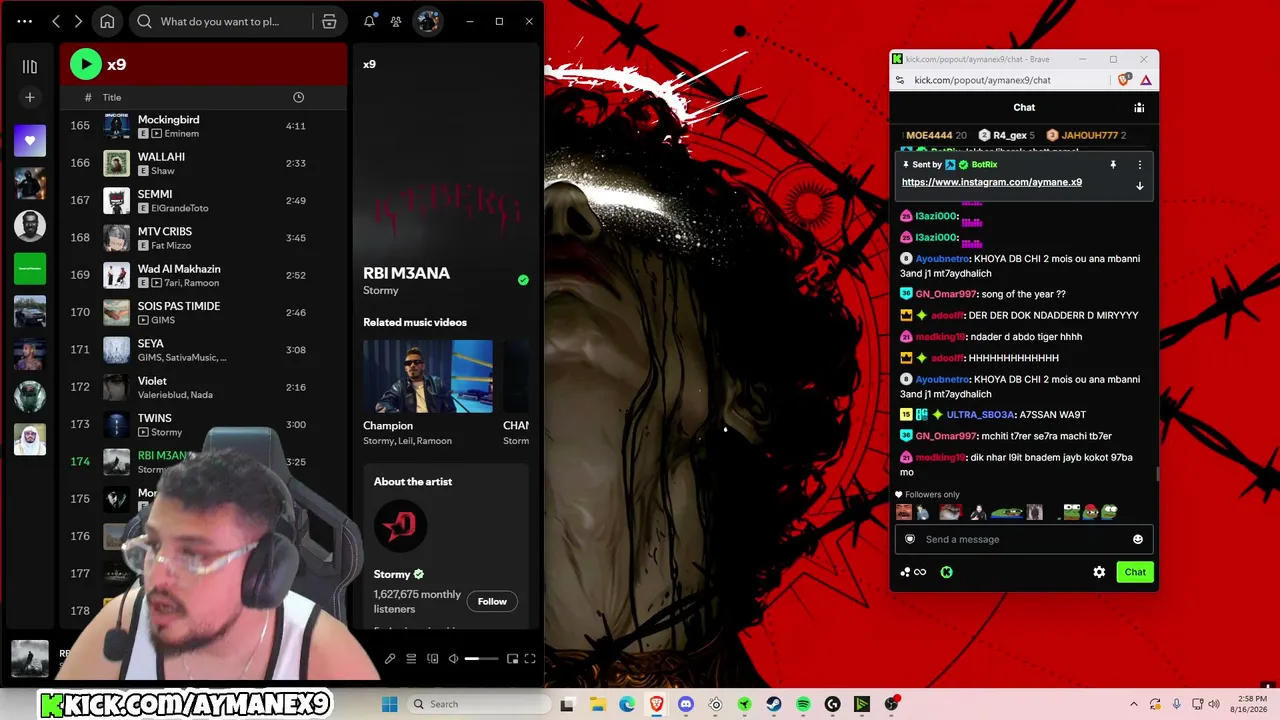The height and width of the screenshot is (720, 1280).
Task: Select the track Mockingbird by Eminem
Action: point(203,126)
